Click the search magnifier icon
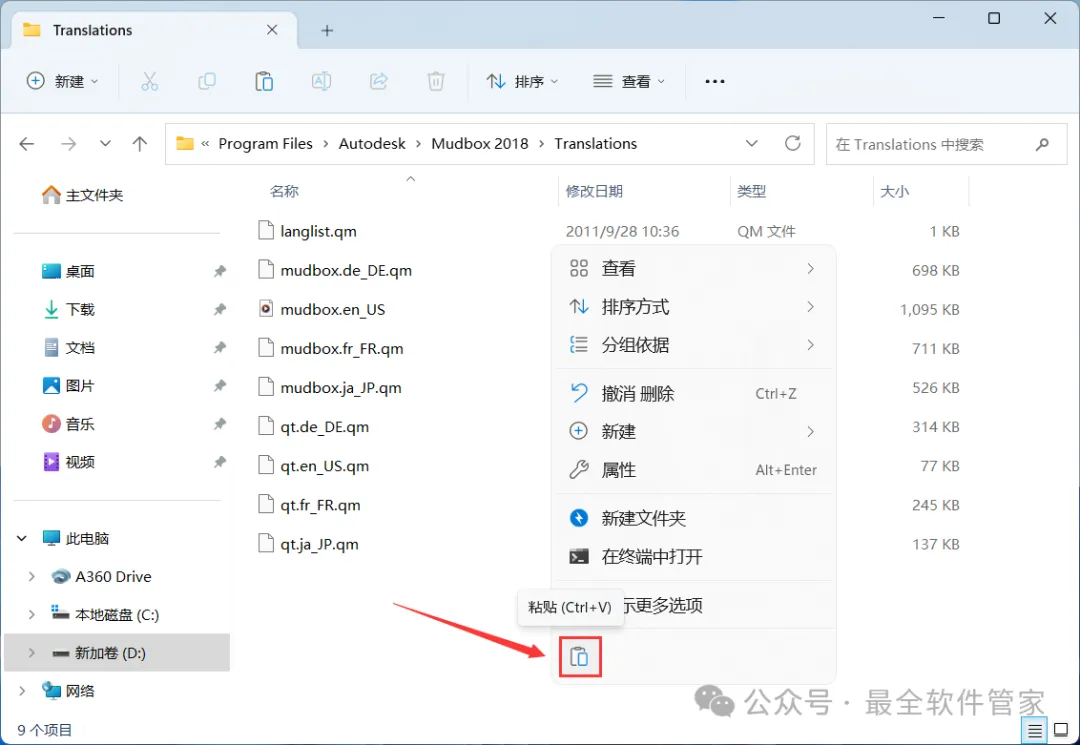Image resolution: width=1080 pixels, height=745 pixels. point(1042,144)
